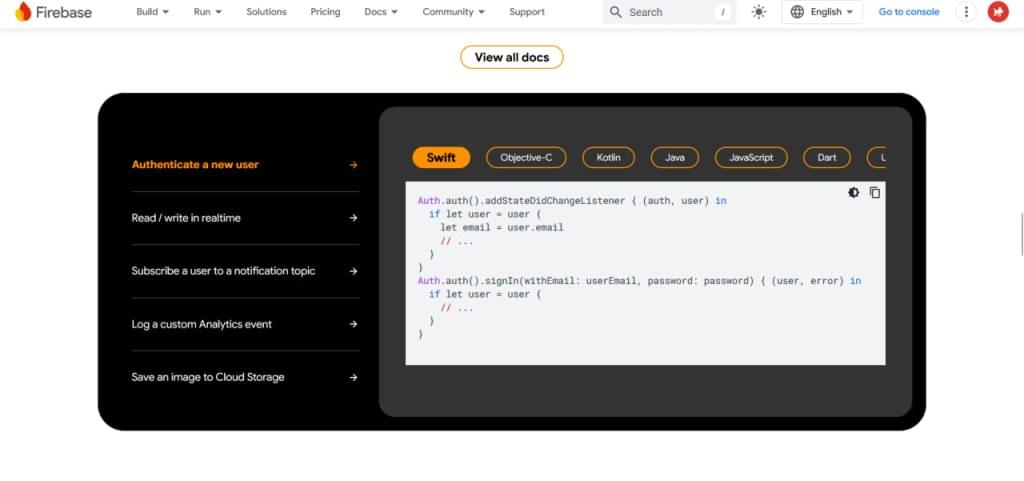The image size is (1024, 481).
Task: Click the signIn(withEmail: userEmail code line
Action: pos(639,281)
